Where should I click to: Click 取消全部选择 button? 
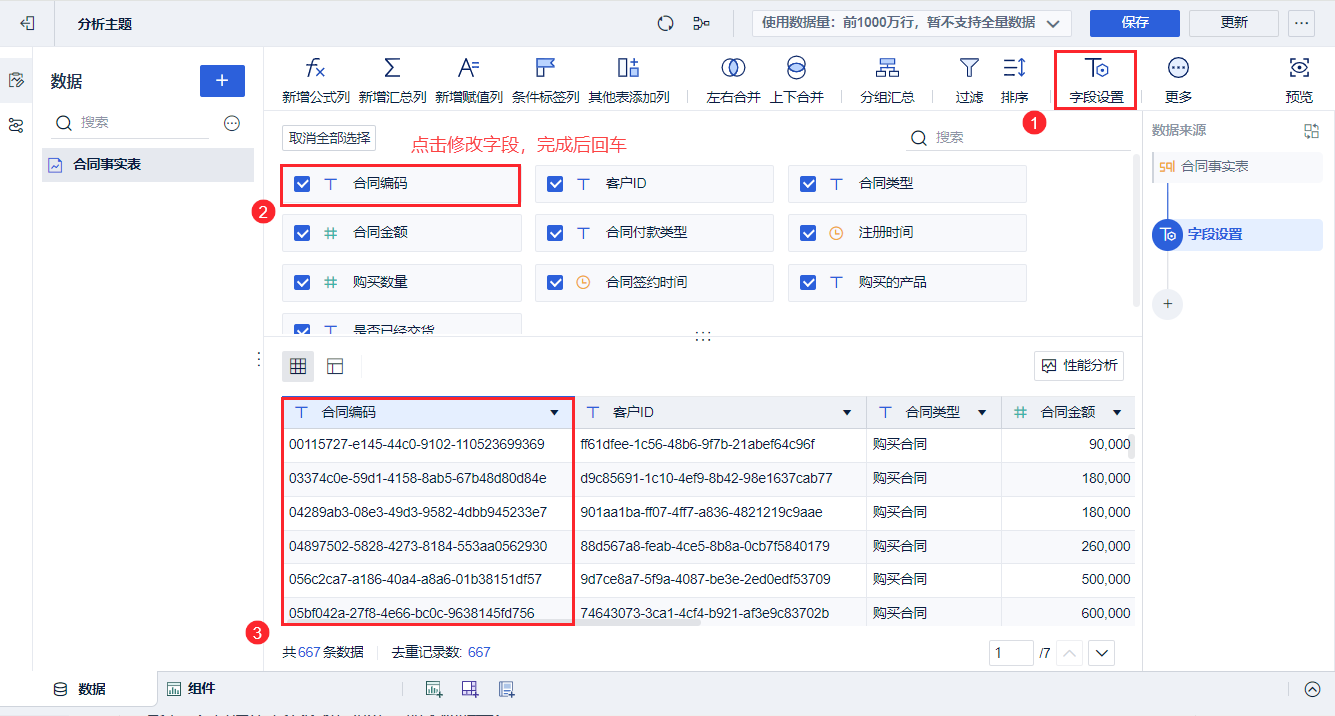[x=329, y=138]
